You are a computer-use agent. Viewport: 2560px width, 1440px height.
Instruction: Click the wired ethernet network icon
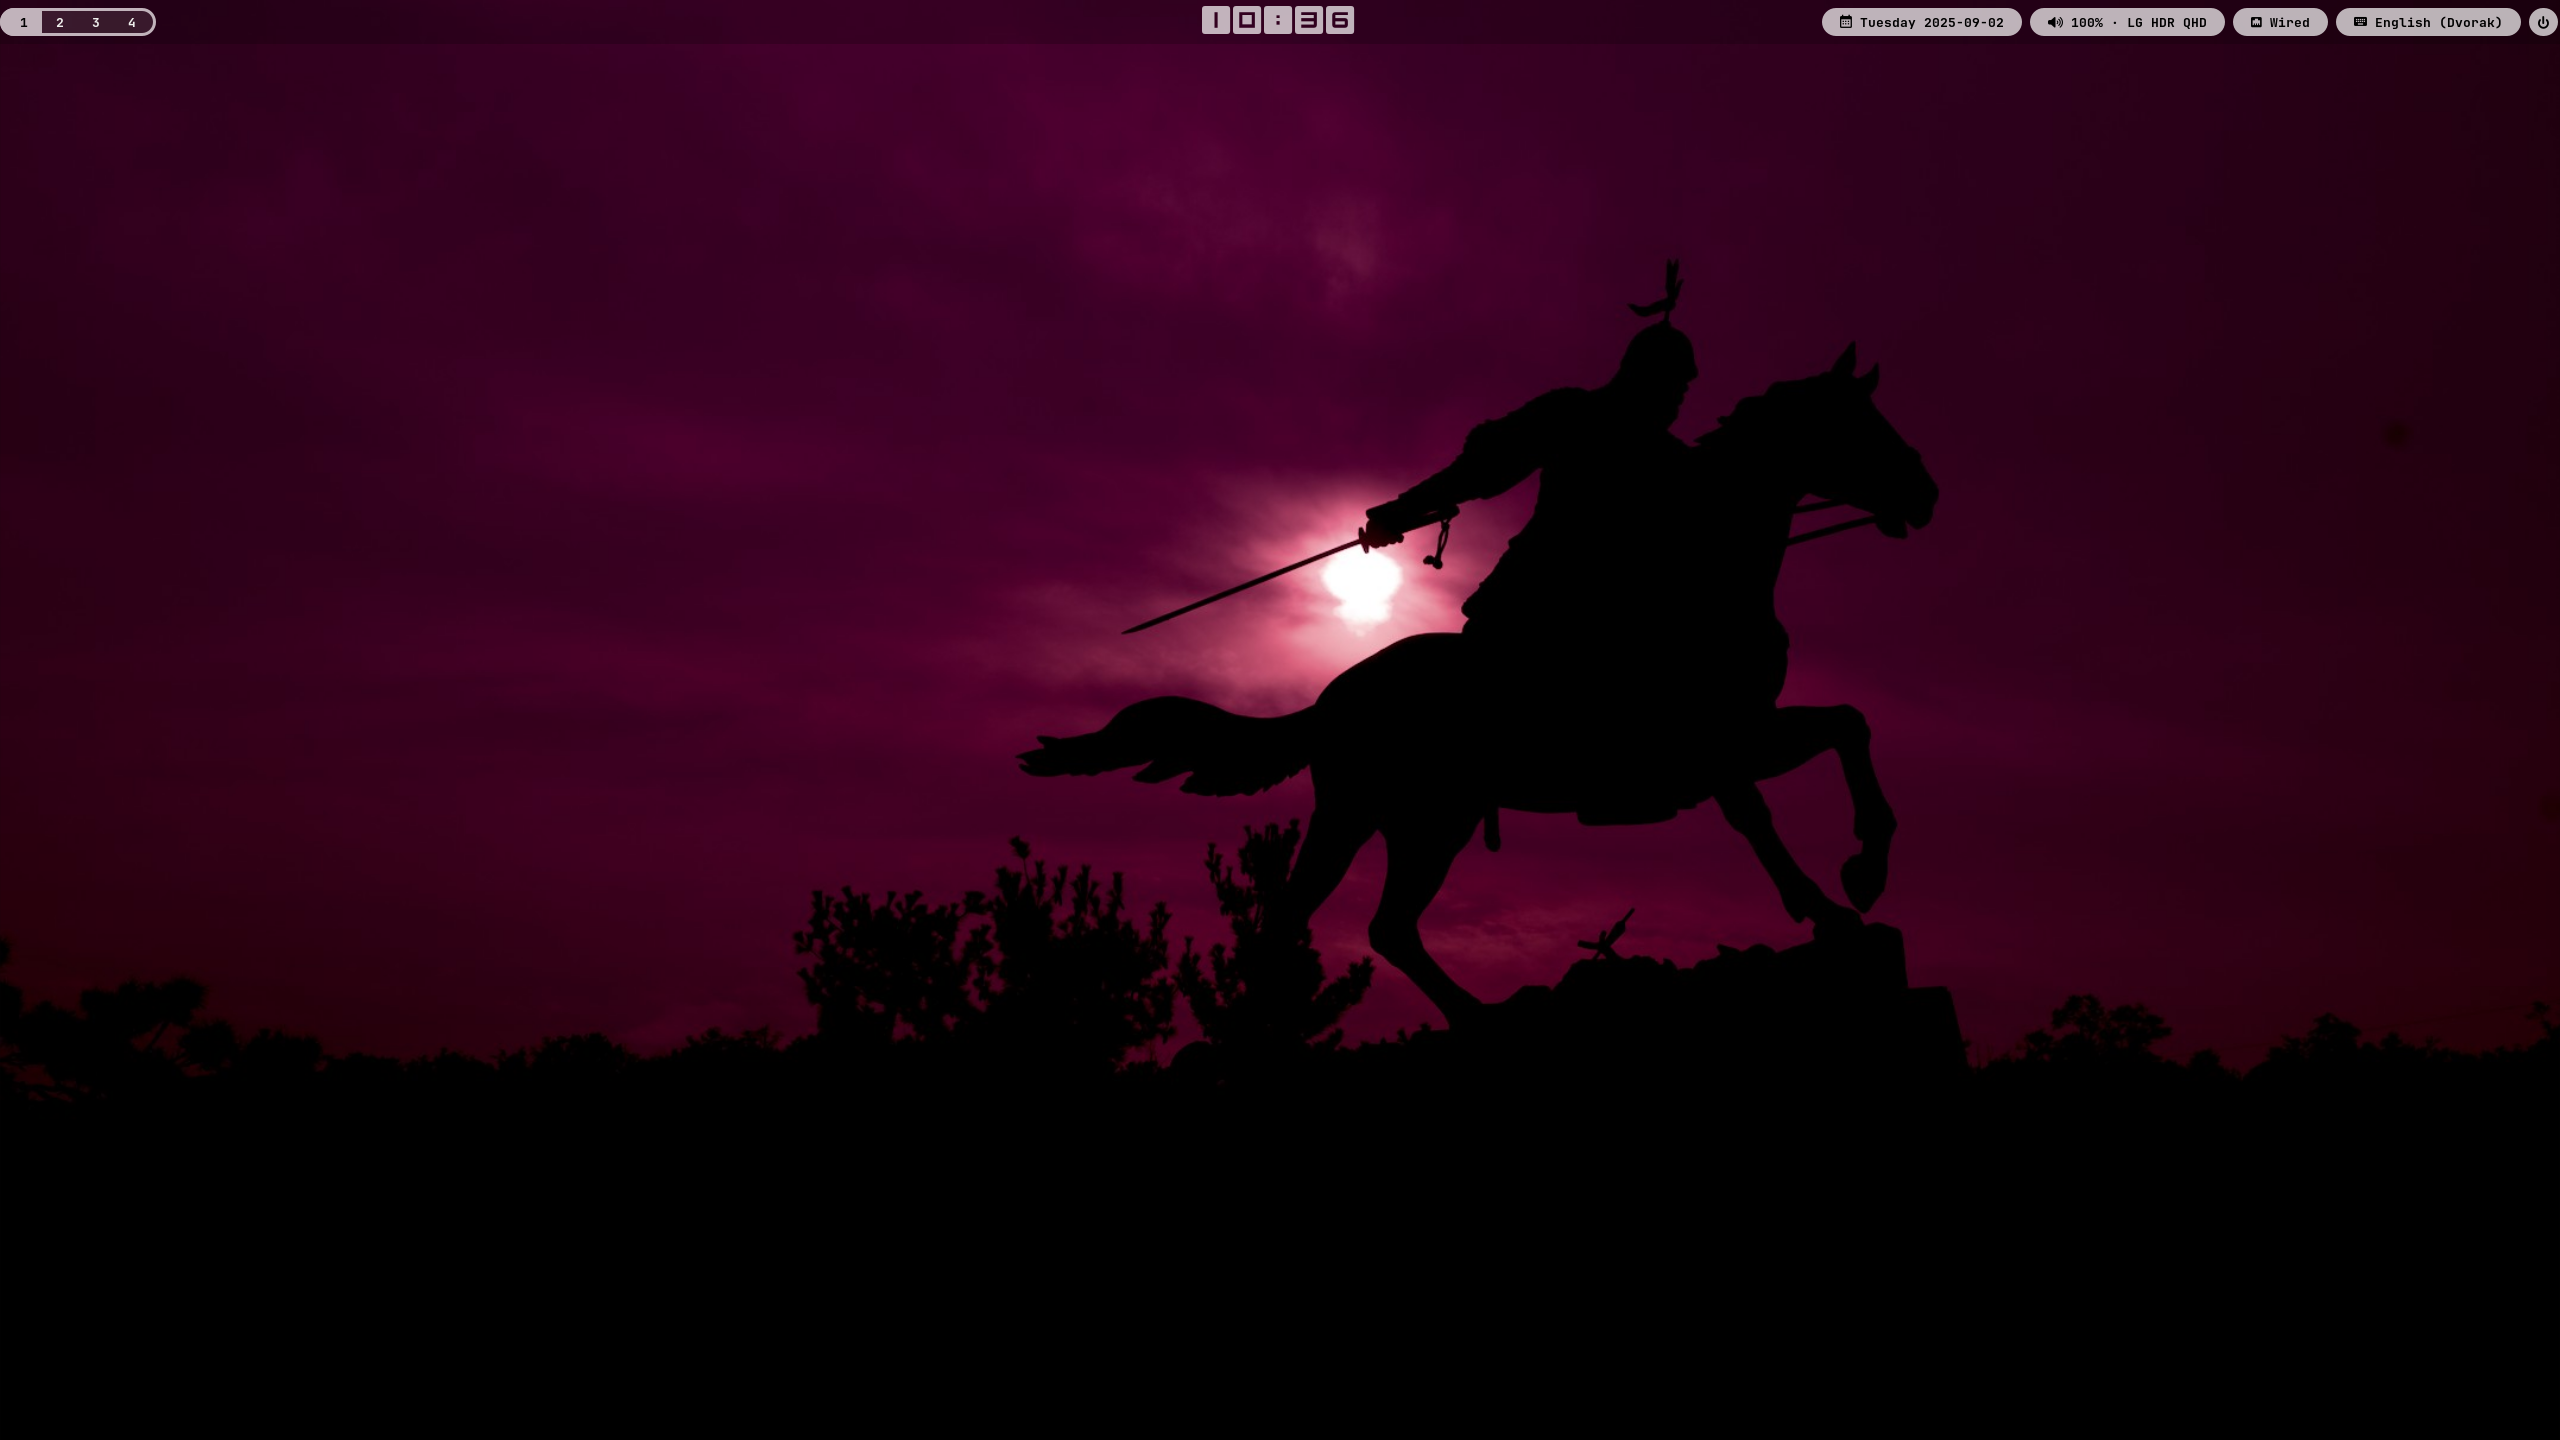tap(2256, 22)
